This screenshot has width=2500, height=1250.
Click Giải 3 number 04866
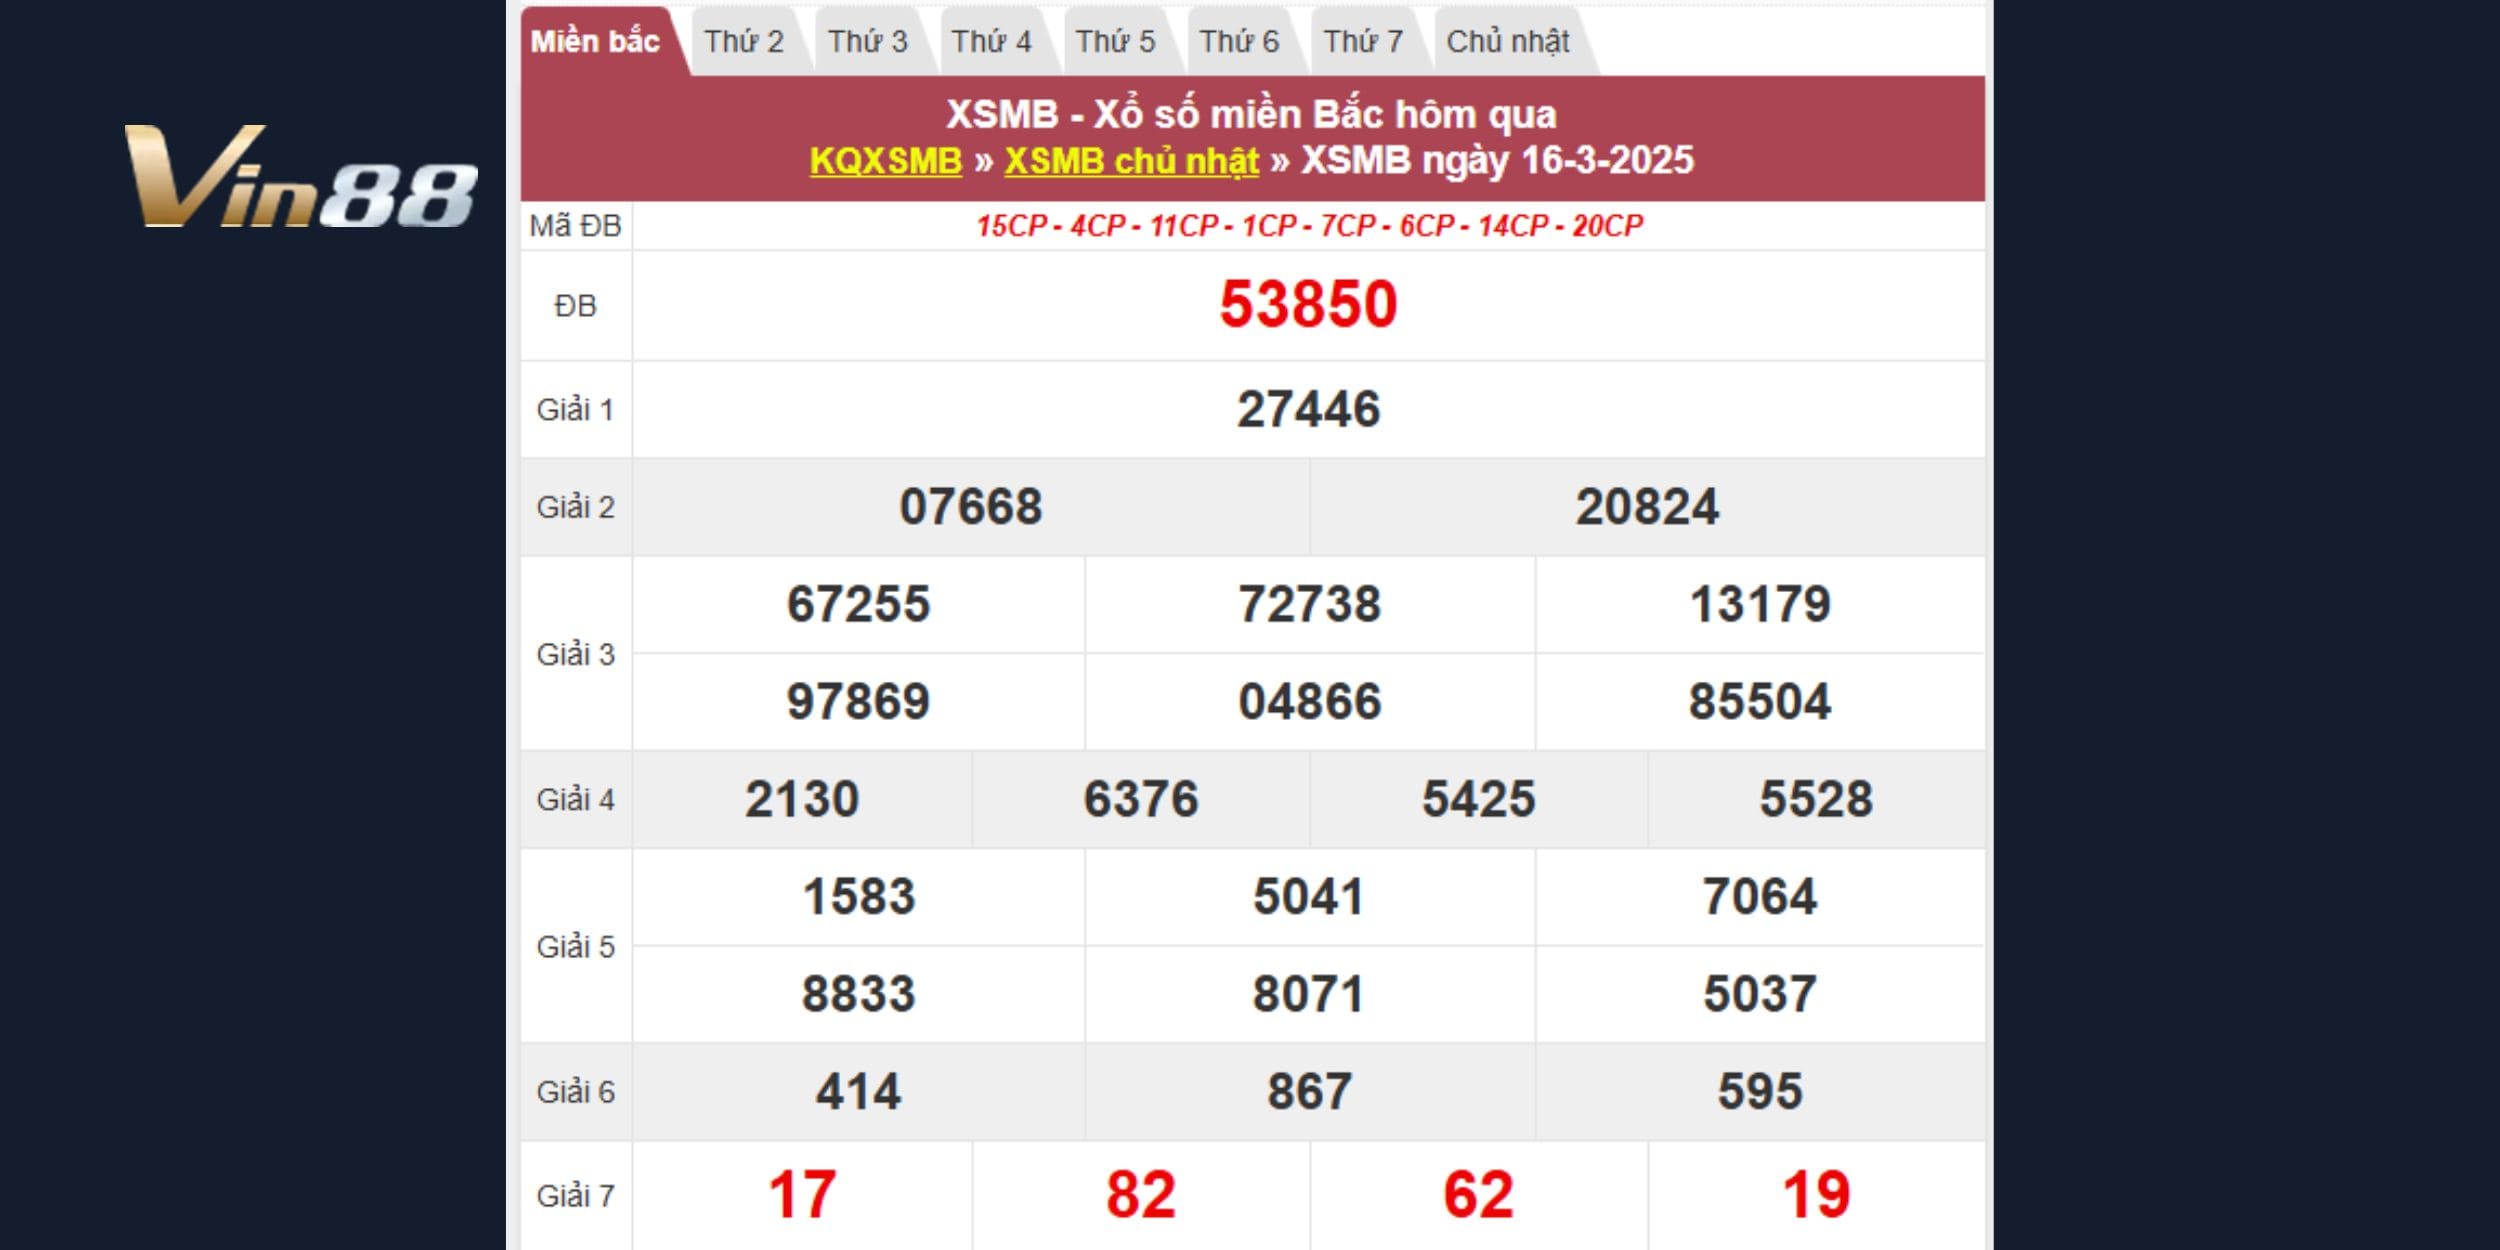click(x=1310, y=701)
